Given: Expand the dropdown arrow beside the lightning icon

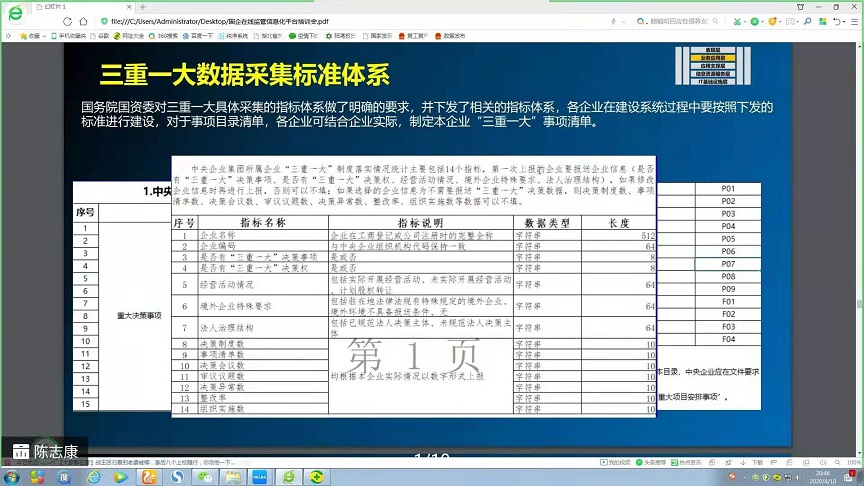Looking at the screenshot, I should [x=623, y=21].
